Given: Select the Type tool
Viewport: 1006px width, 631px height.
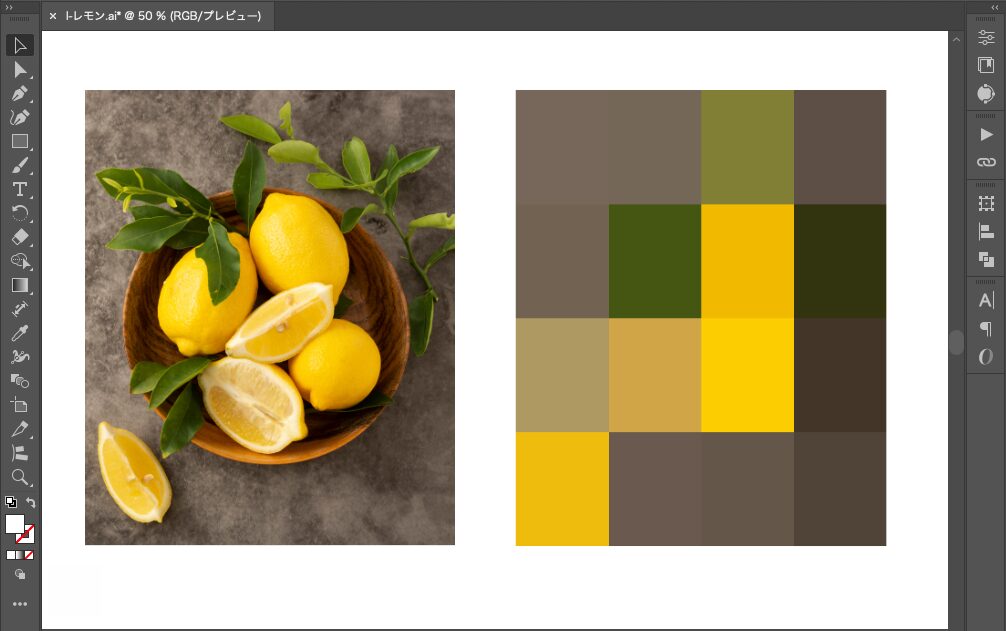Looking at the screenshot, I should pyautogui.click(x=20, y=189).
